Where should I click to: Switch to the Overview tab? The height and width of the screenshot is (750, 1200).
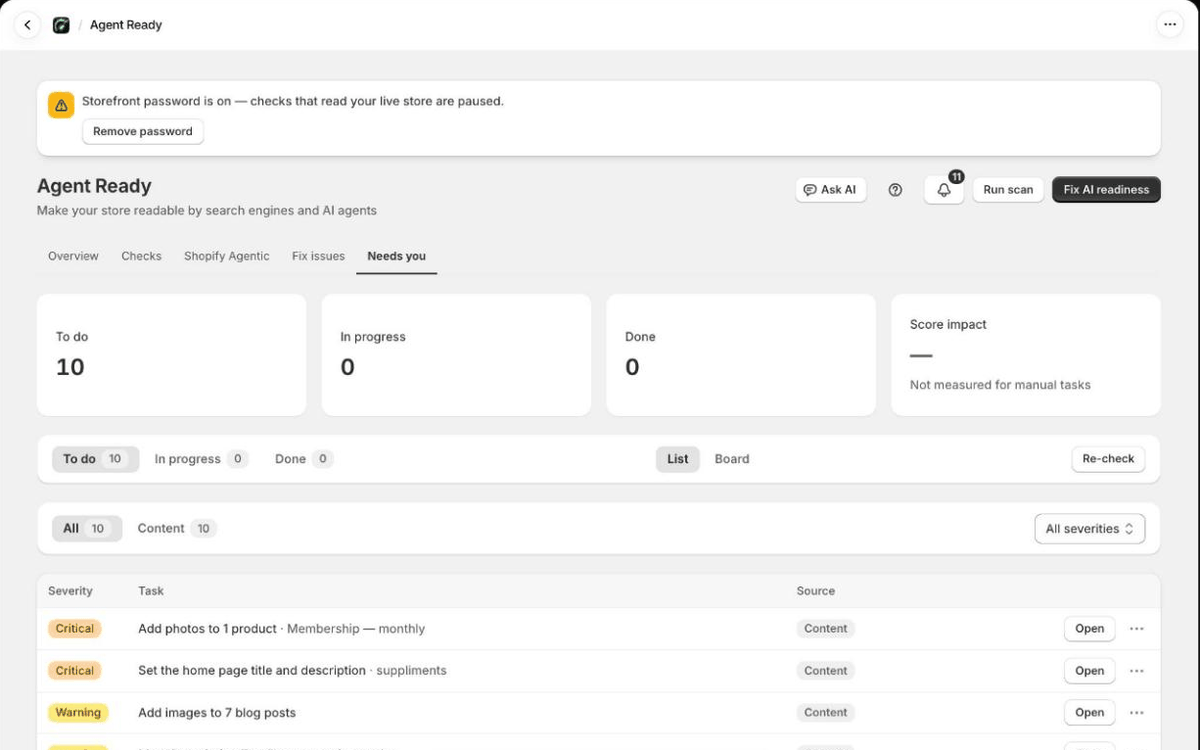tap(73, 256)
